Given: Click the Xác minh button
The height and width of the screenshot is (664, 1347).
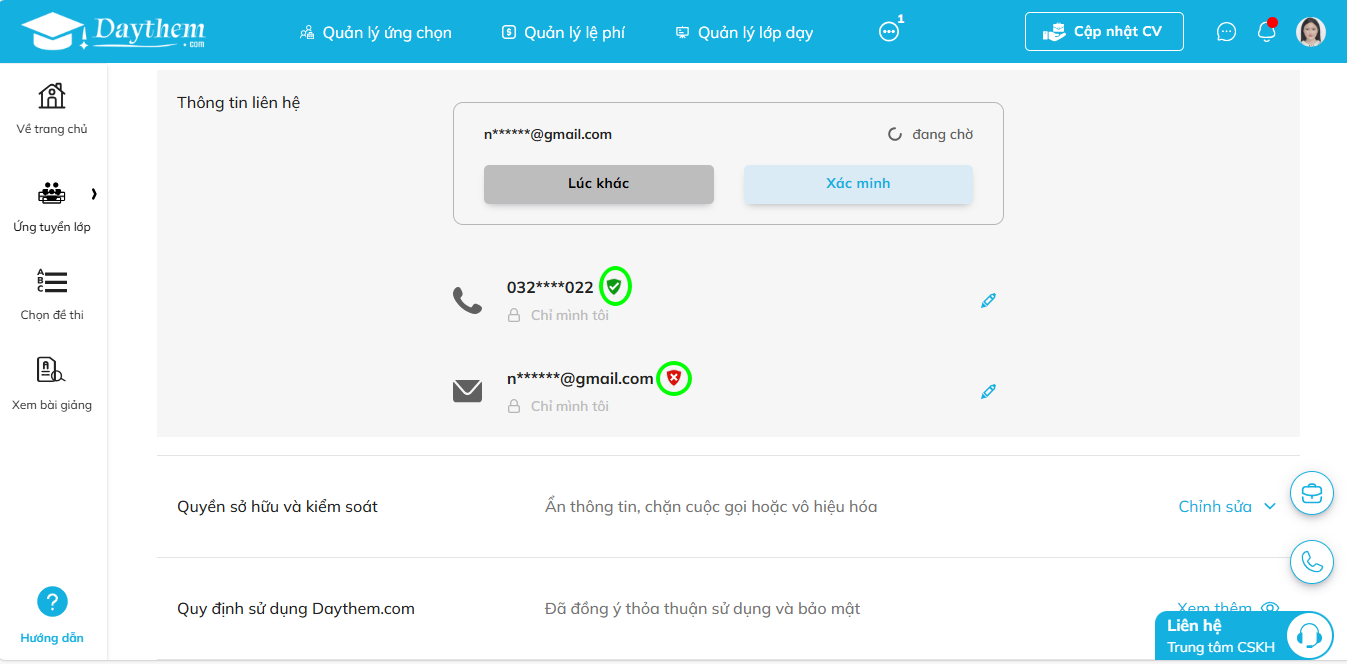Looking at the screenshot, I should pyautogui.click(x=858, y=184).
